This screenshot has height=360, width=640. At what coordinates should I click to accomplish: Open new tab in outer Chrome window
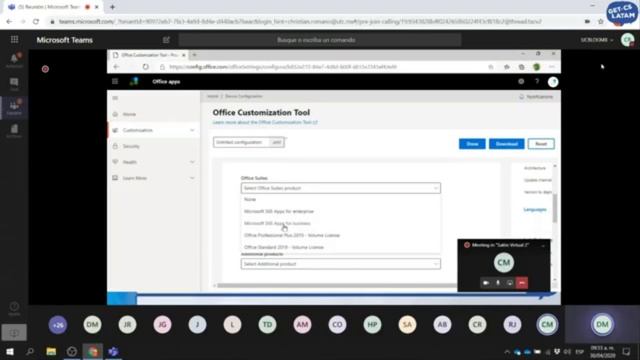[112, 7]
